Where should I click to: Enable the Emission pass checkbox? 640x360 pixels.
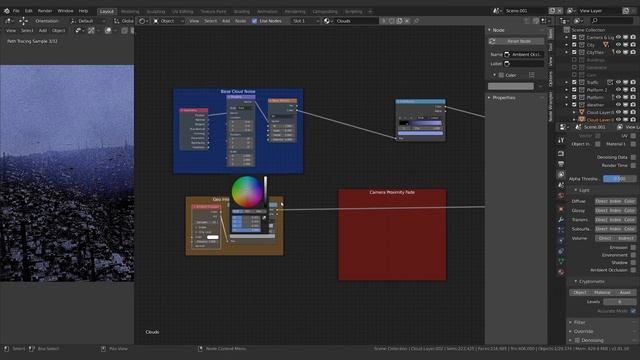pos(633,247)
